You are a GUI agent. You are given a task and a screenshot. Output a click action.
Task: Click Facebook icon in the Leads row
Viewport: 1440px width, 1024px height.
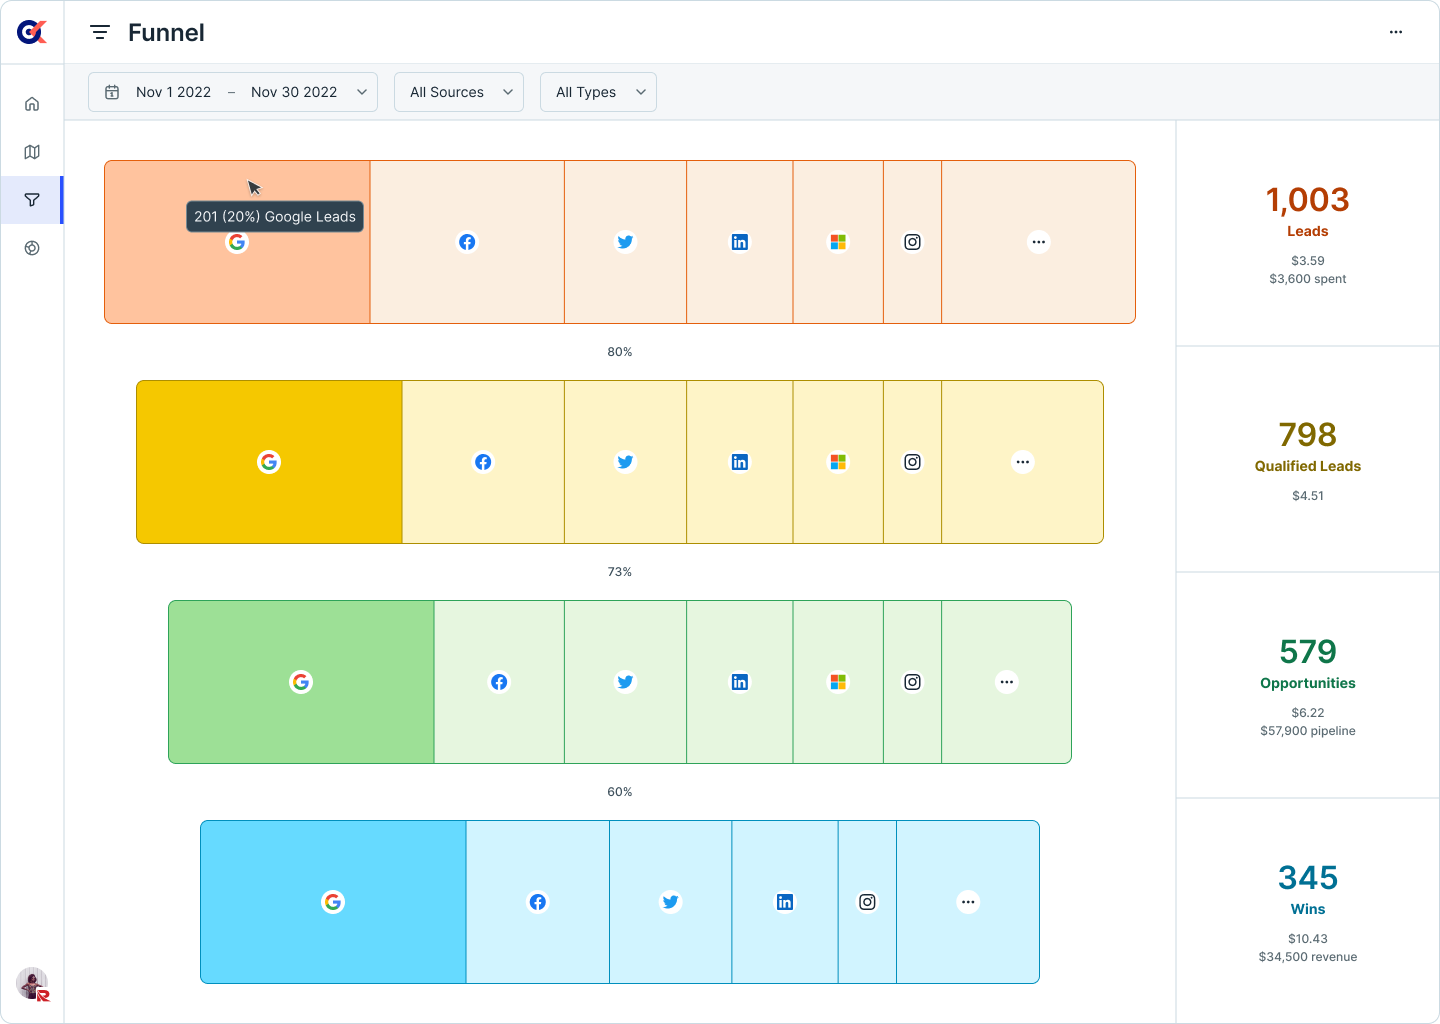[467, 242]
